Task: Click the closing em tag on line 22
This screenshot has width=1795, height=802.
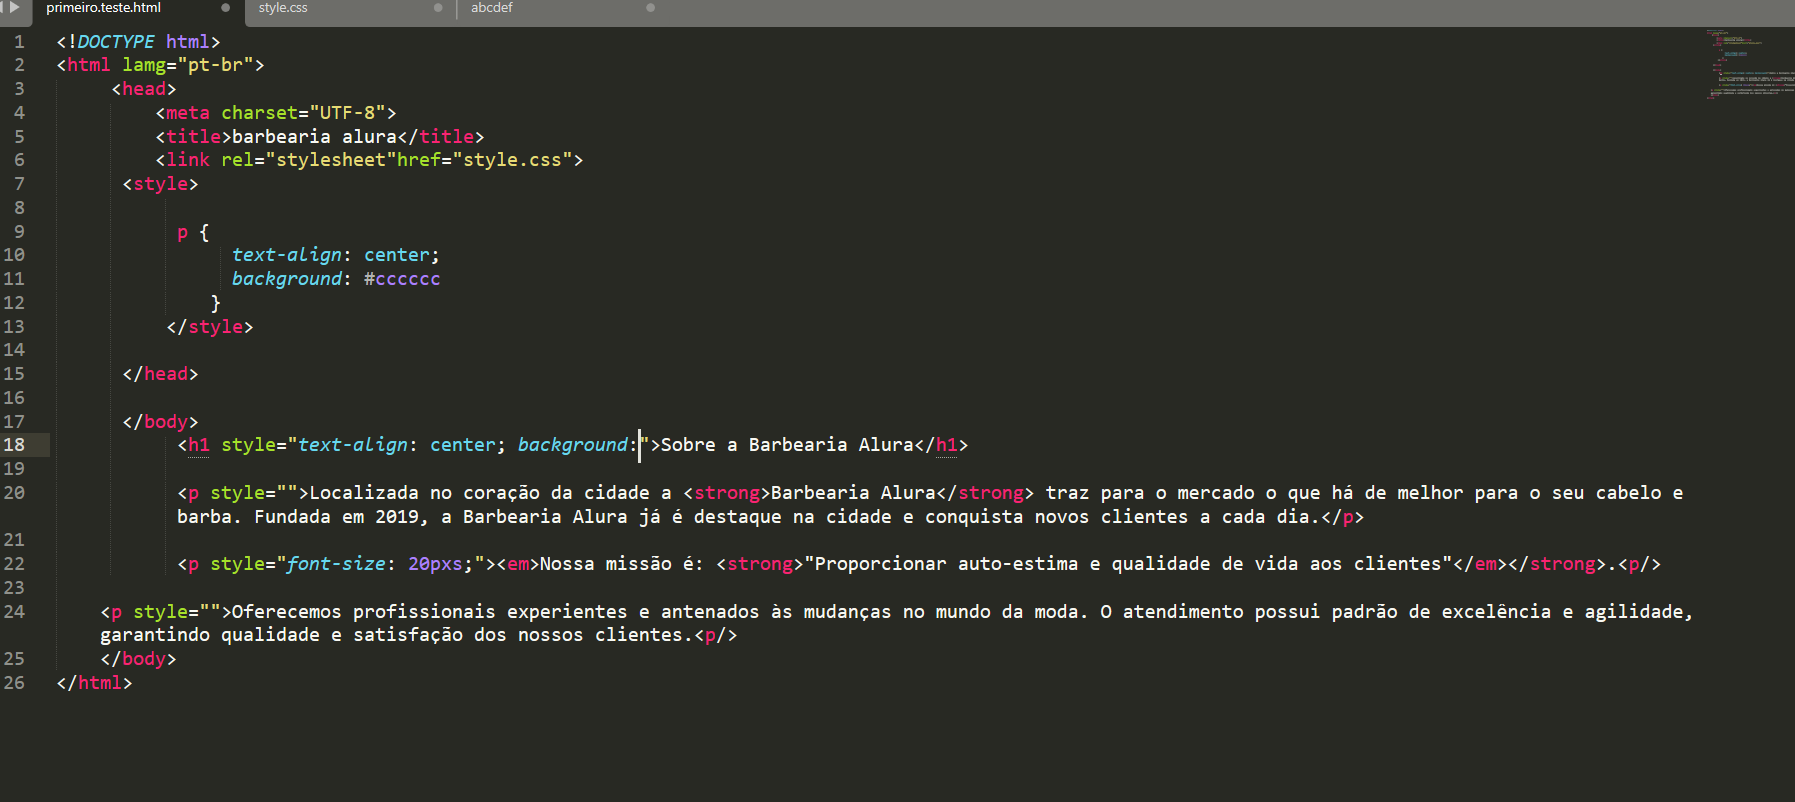Action: [1480, 564]
